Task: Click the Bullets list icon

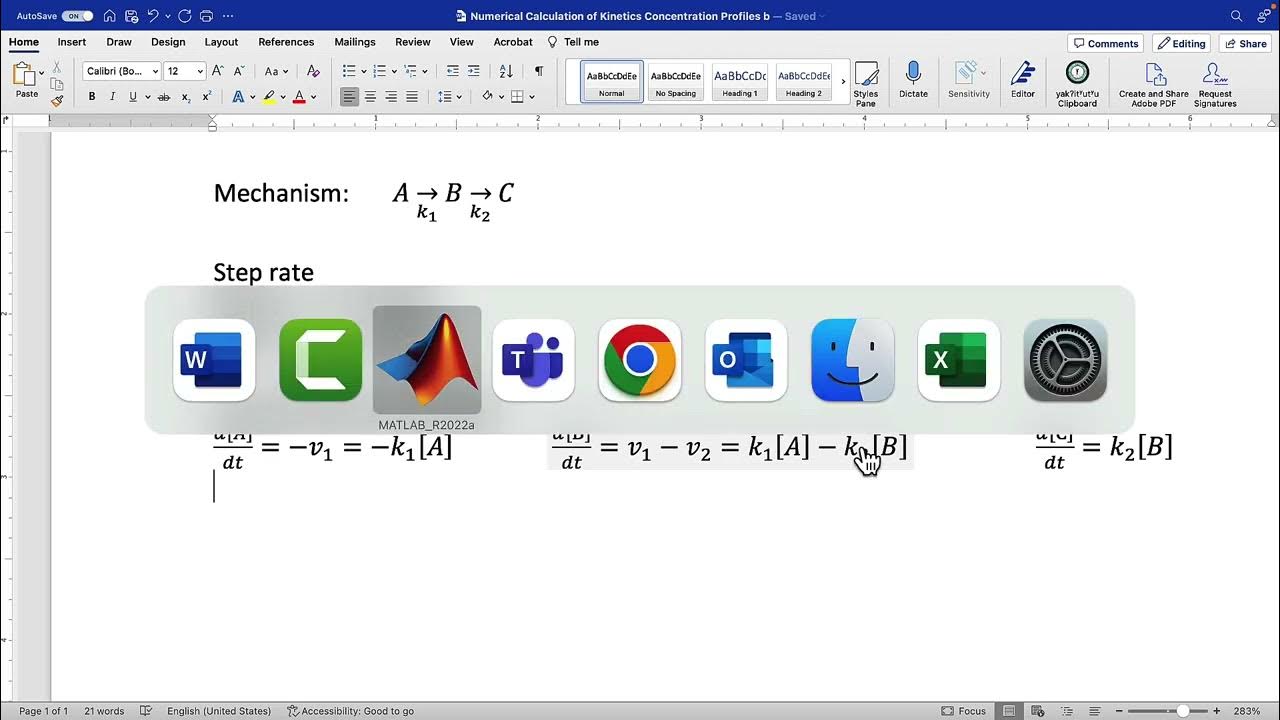Action: point(349,71)
